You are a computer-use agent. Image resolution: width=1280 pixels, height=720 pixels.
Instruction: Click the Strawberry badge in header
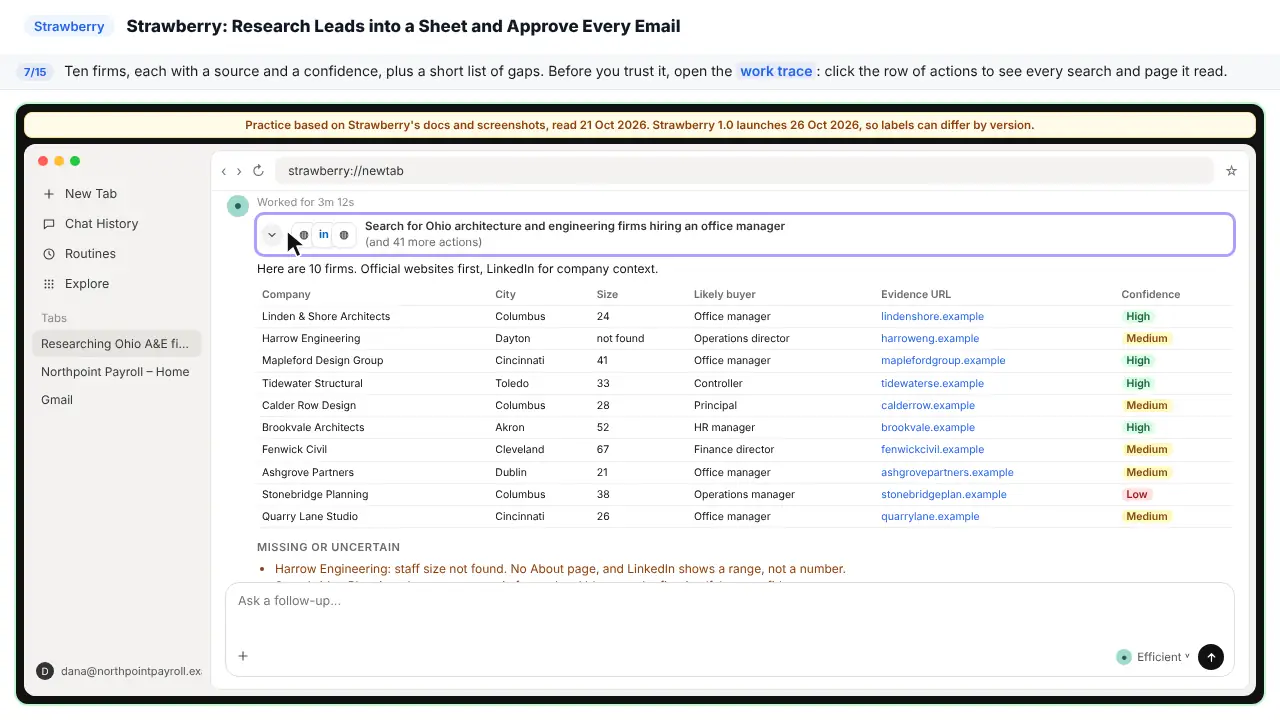tap(69, 27)
